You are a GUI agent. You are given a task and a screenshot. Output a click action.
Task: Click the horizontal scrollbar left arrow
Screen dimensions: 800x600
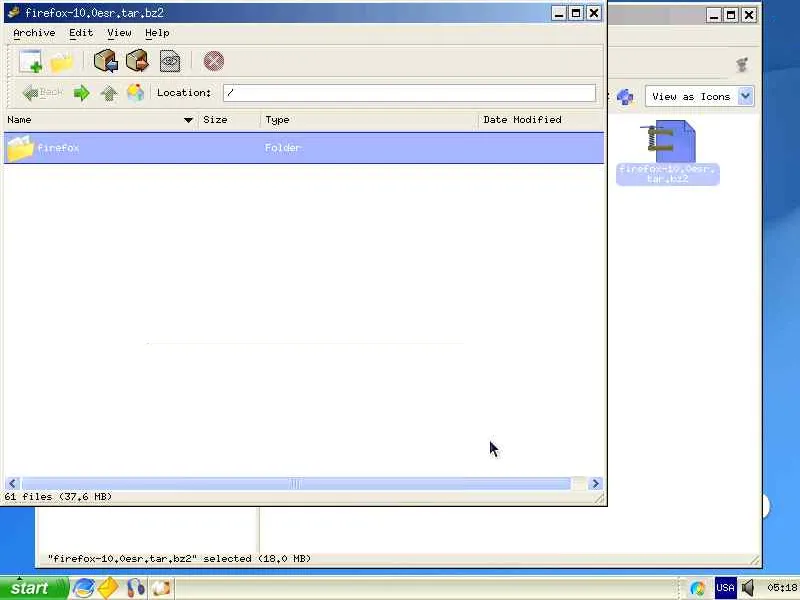tap(13, 483)
